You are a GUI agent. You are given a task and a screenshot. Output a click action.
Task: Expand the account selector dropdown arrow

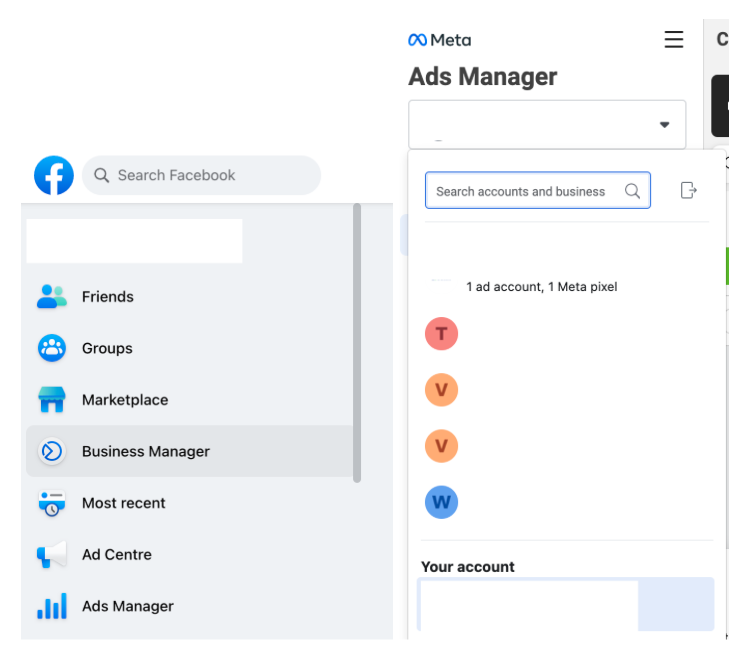pyautogui.click(x=664, y=125)
